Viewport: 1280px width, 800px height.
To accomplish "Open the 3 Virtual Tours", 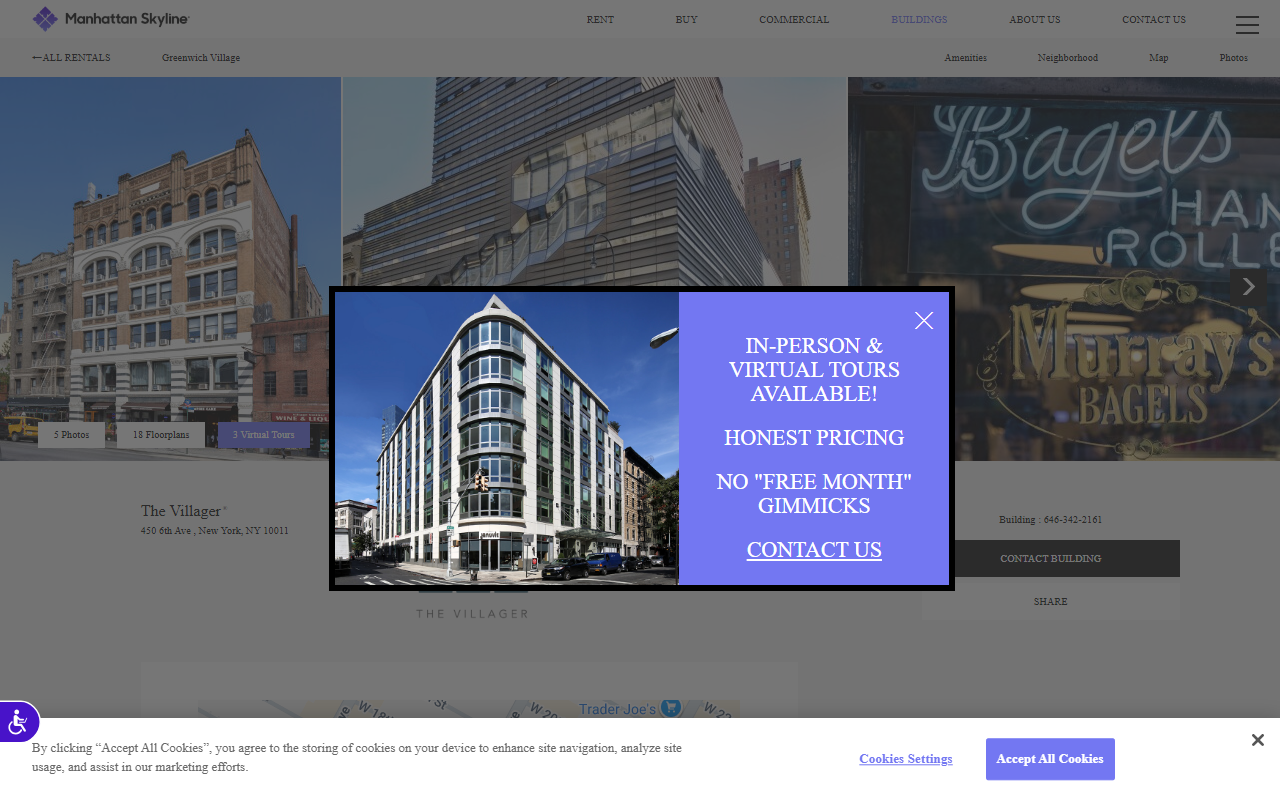I will pos(264,435).
